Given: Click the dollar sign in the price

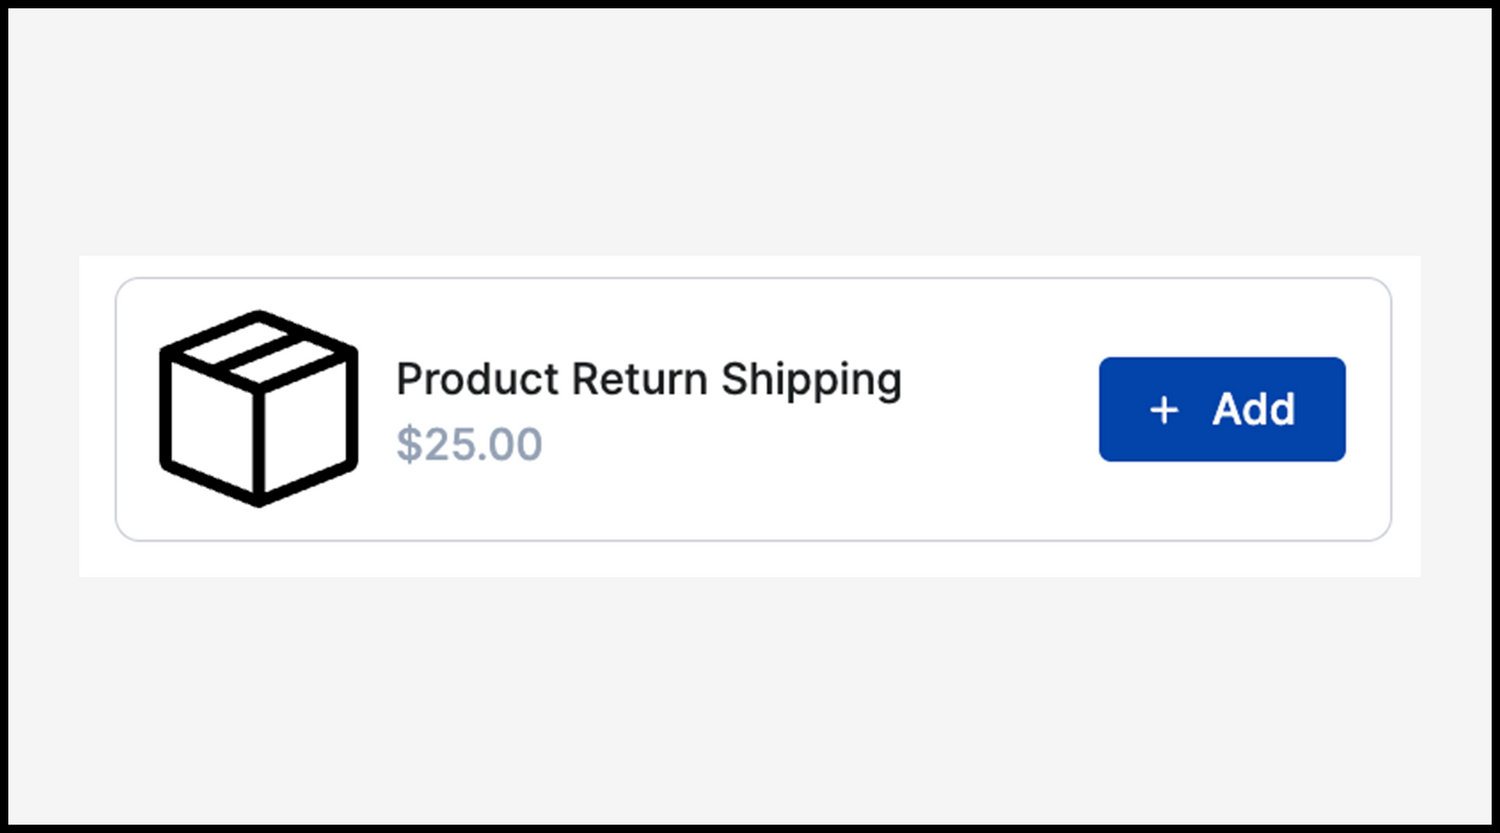Looking at the screenshot, I should pyautogui.click(x=408, y=444).
